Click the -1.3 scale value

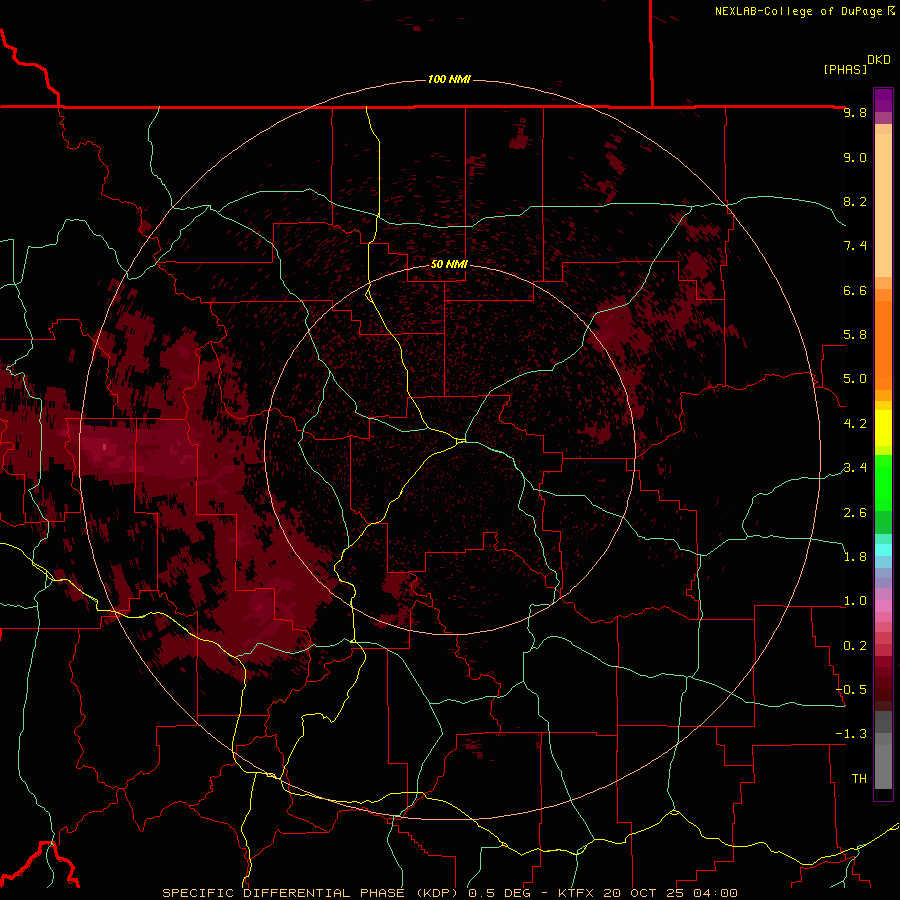pos(851,734)
